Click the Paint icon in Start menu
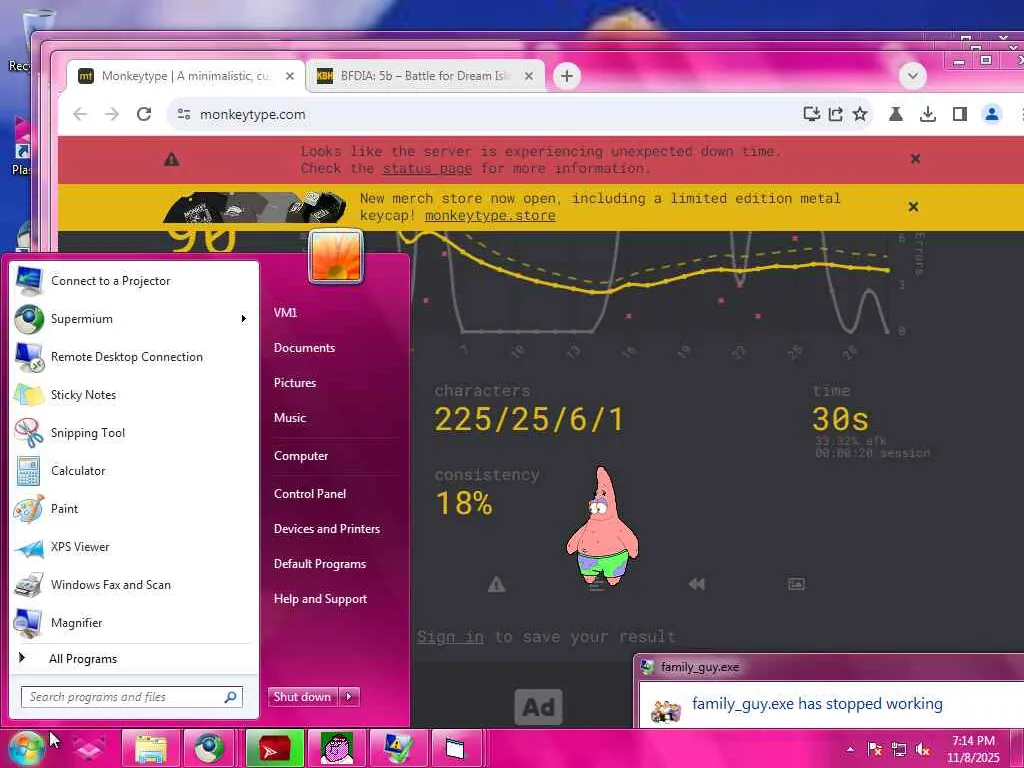Image resolution: width=1024 pixels, height=768 pixels. [29, 509]
